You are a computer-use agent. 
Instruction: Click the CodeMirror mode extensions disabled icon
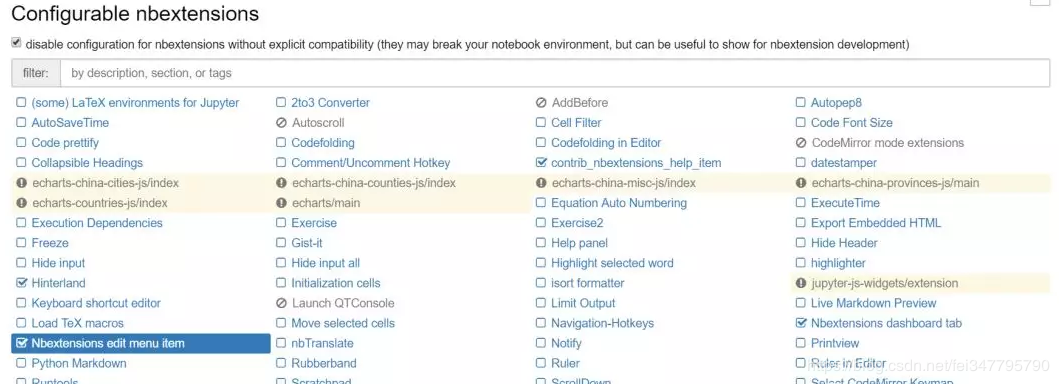point(801,143)
